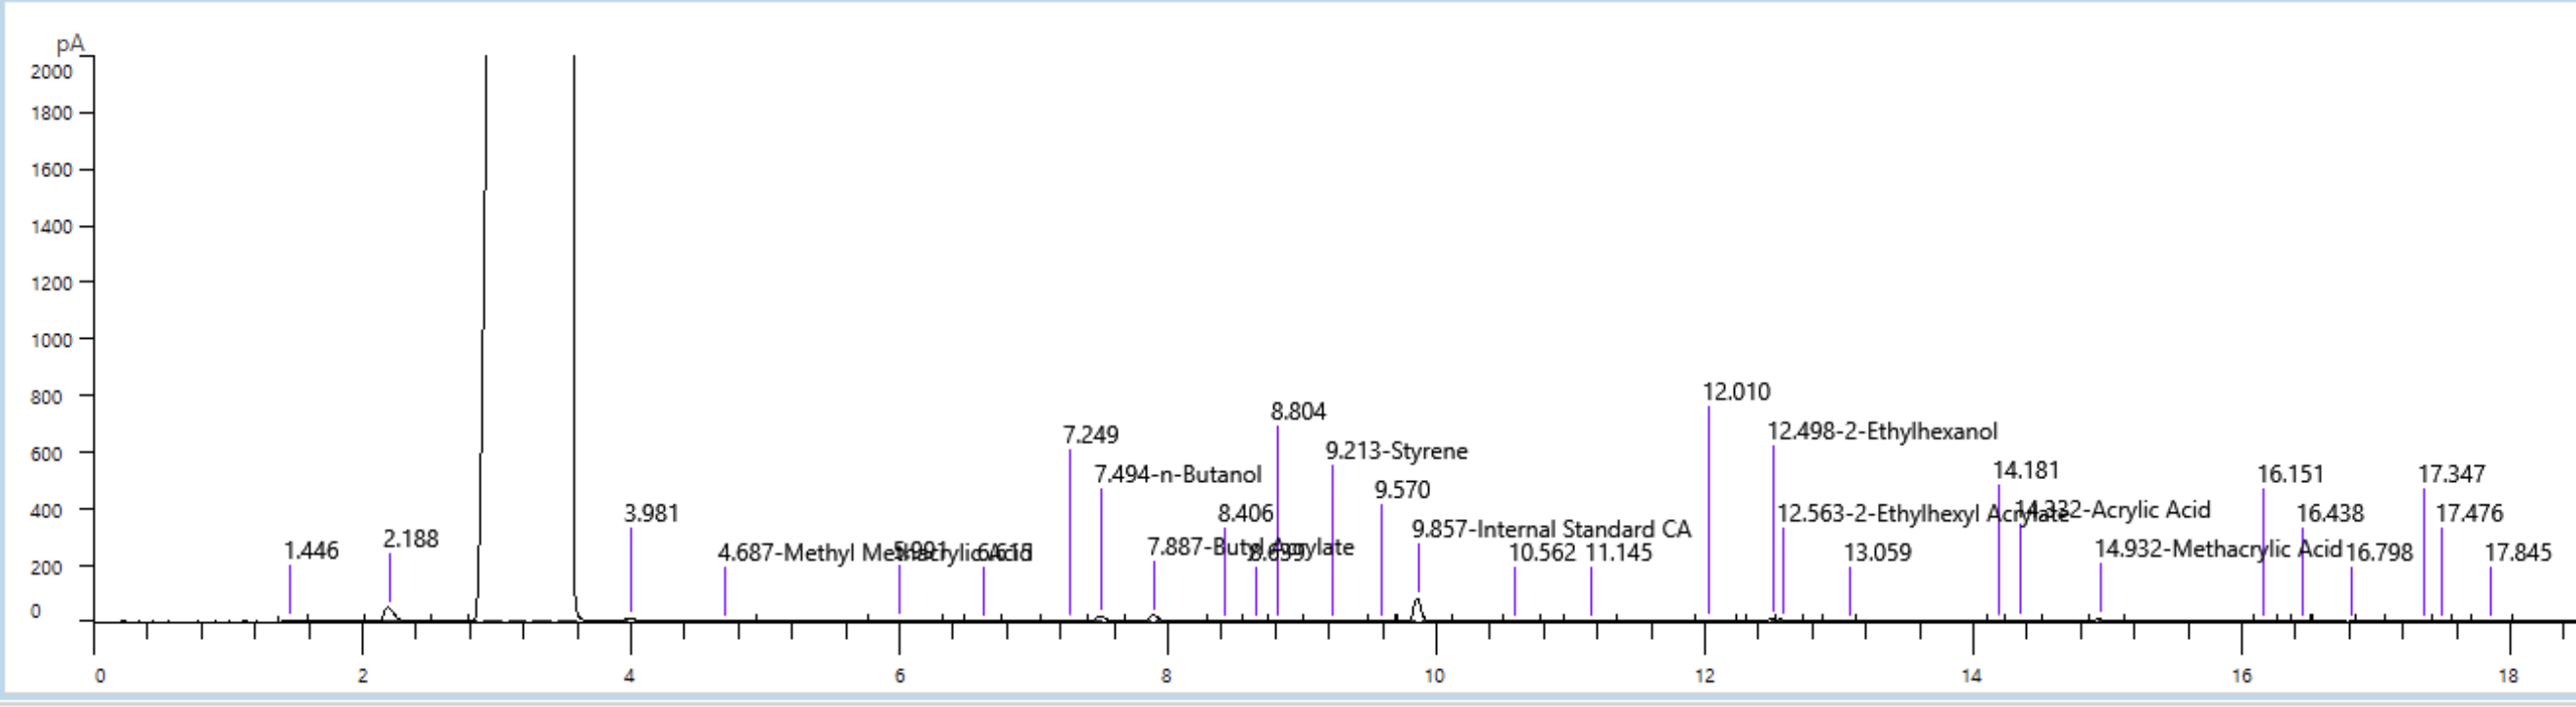2576x707 pixels.
Task: Click the 3.981 peak label
Action: [651, 513]
